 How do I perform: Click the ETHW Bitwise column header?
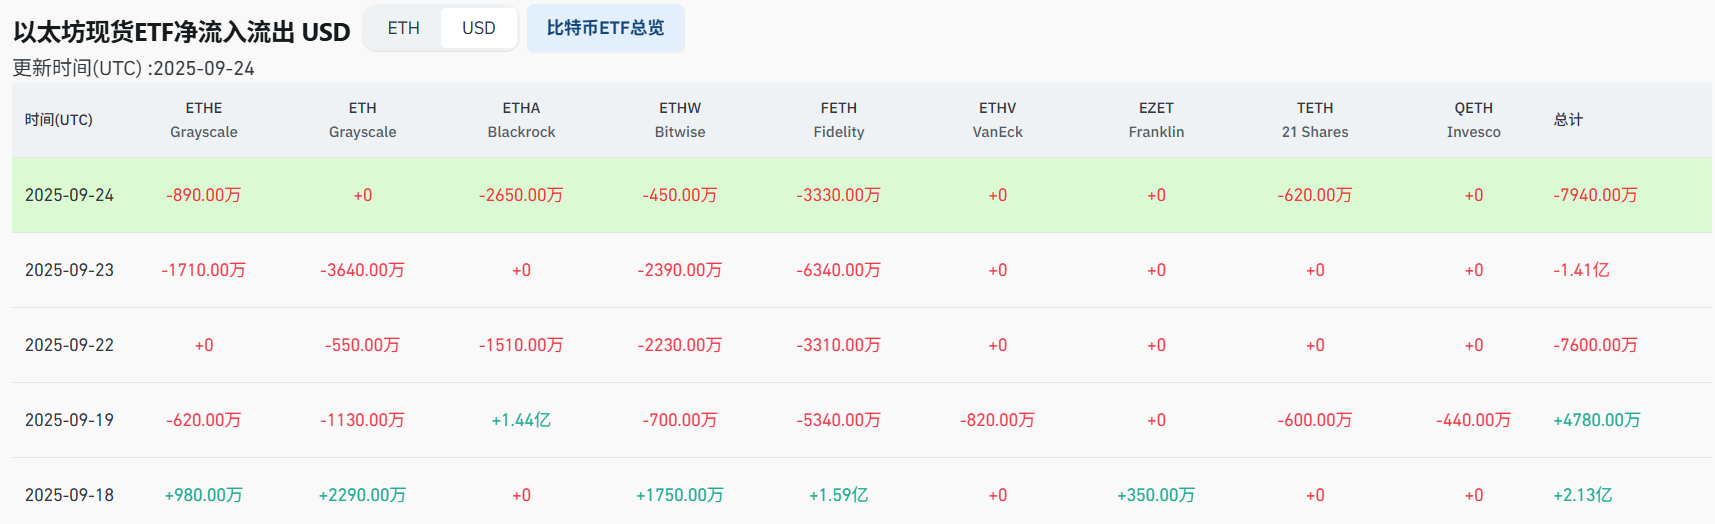pos(680,120)
